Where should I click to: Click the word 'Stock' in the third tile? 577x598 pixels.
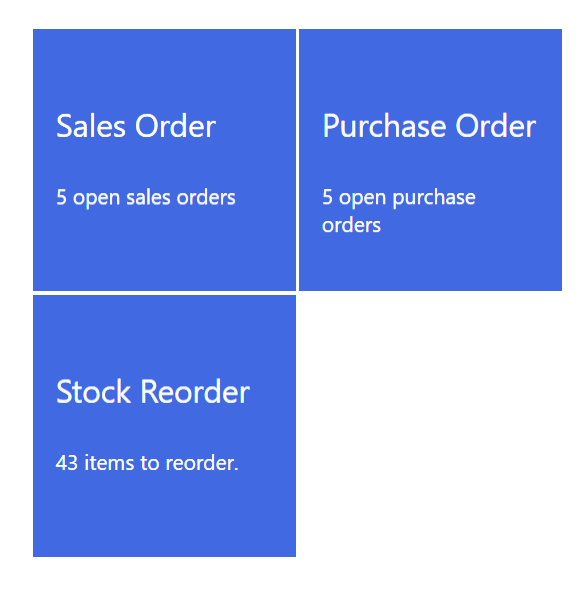pos(93,392)
